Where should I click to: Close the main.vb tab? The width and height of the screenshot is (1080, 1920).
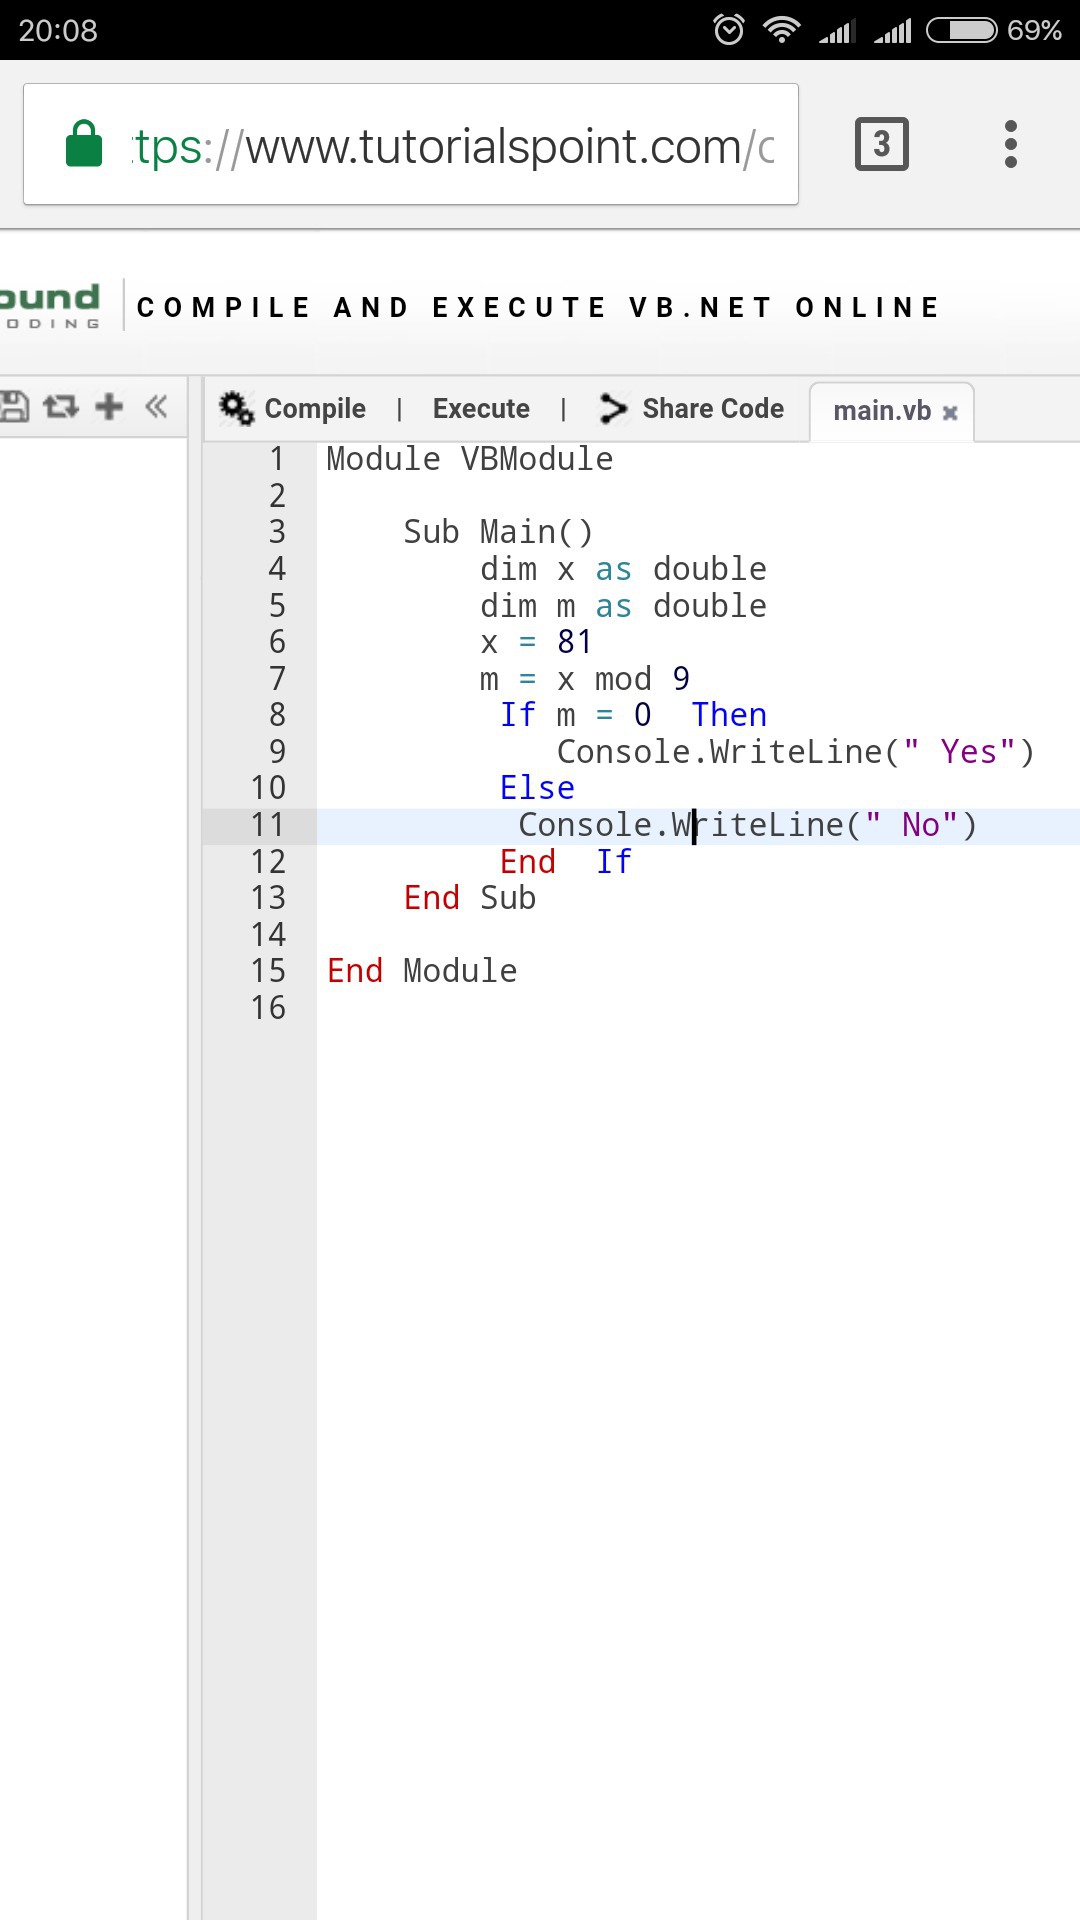pos(950,412)
